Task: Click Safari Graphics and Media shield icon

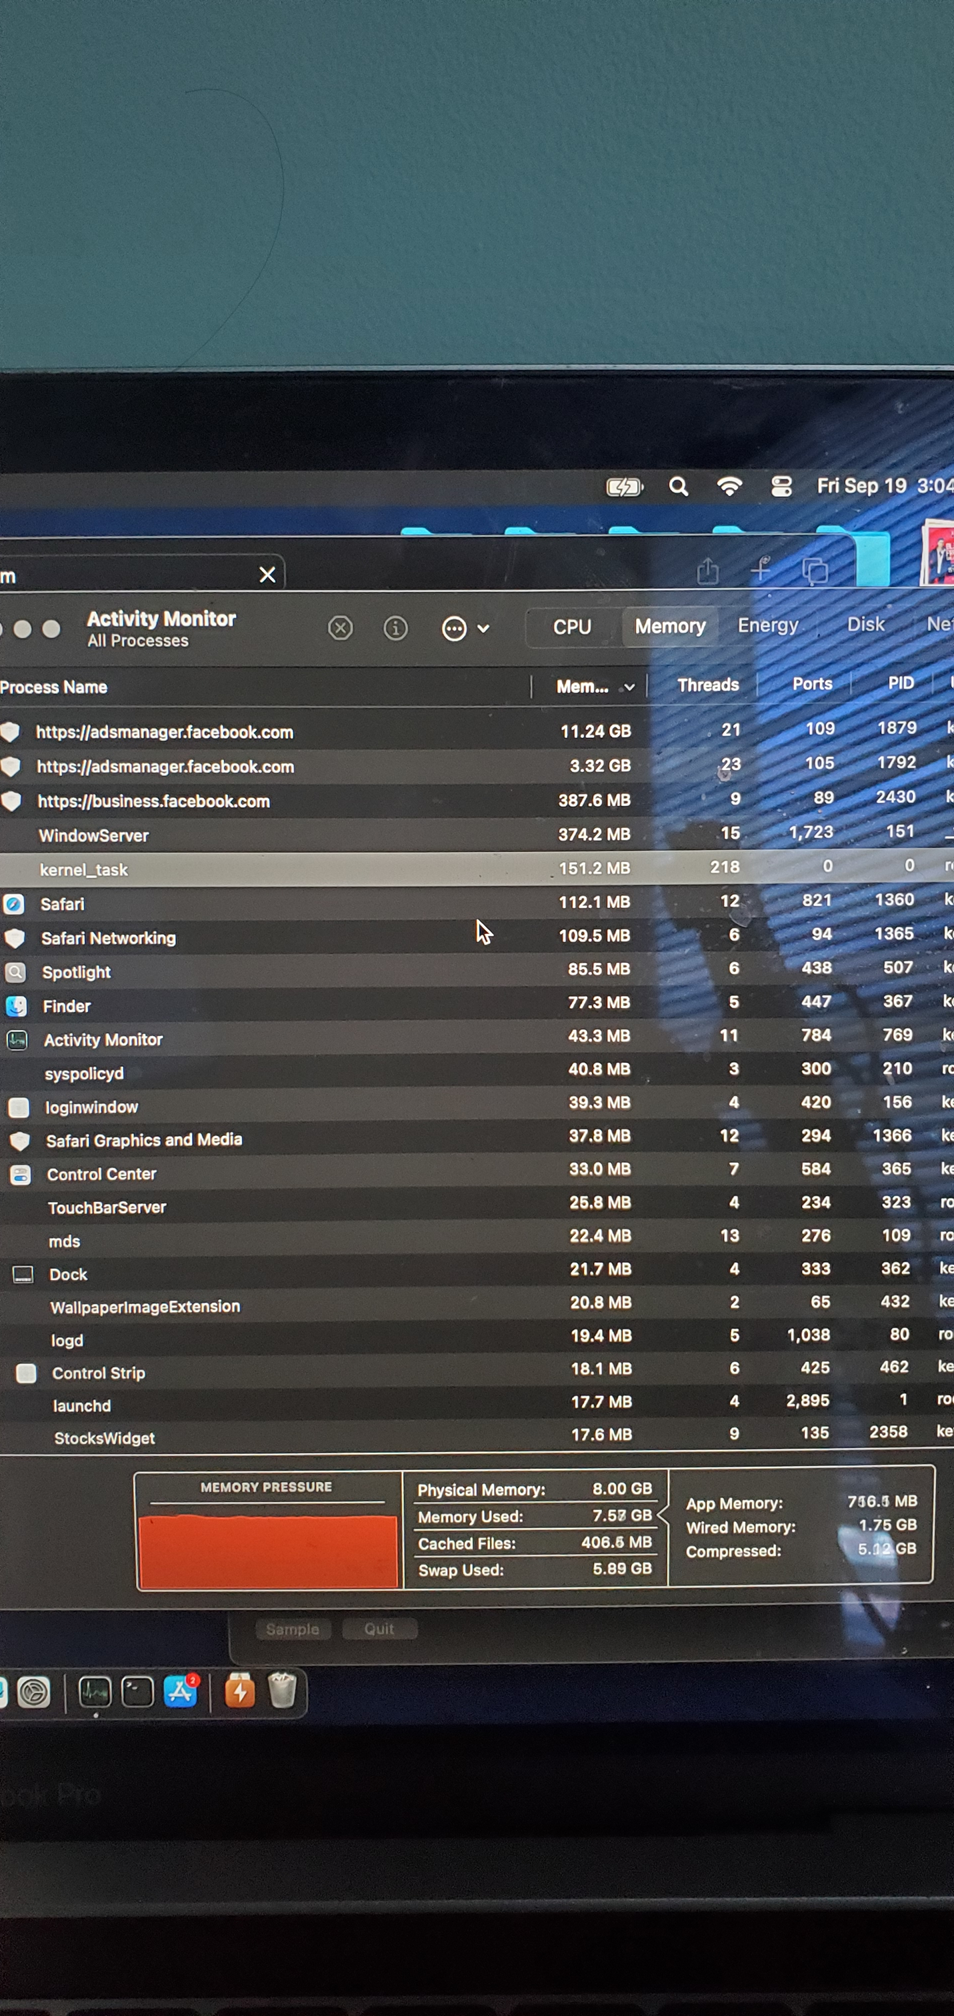Action: 19,1141
